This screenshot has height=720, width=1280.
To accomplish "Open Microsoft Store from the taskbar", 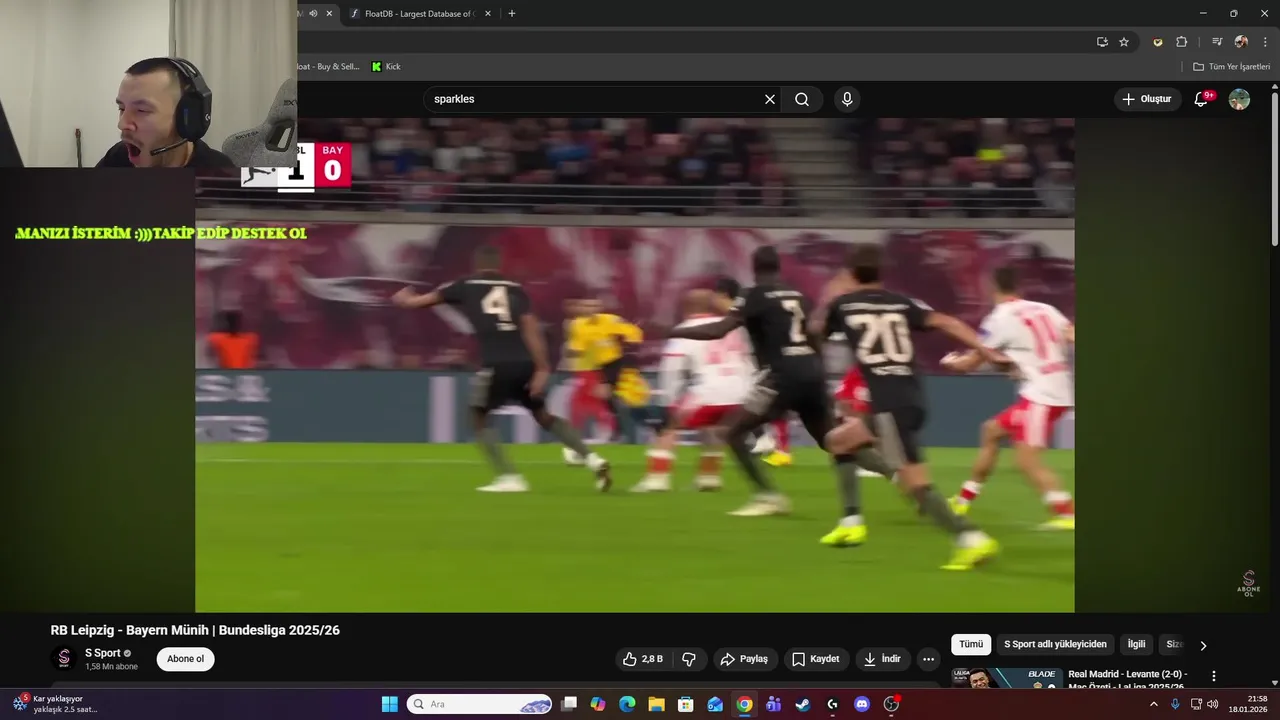I will (x=686, y=704).
